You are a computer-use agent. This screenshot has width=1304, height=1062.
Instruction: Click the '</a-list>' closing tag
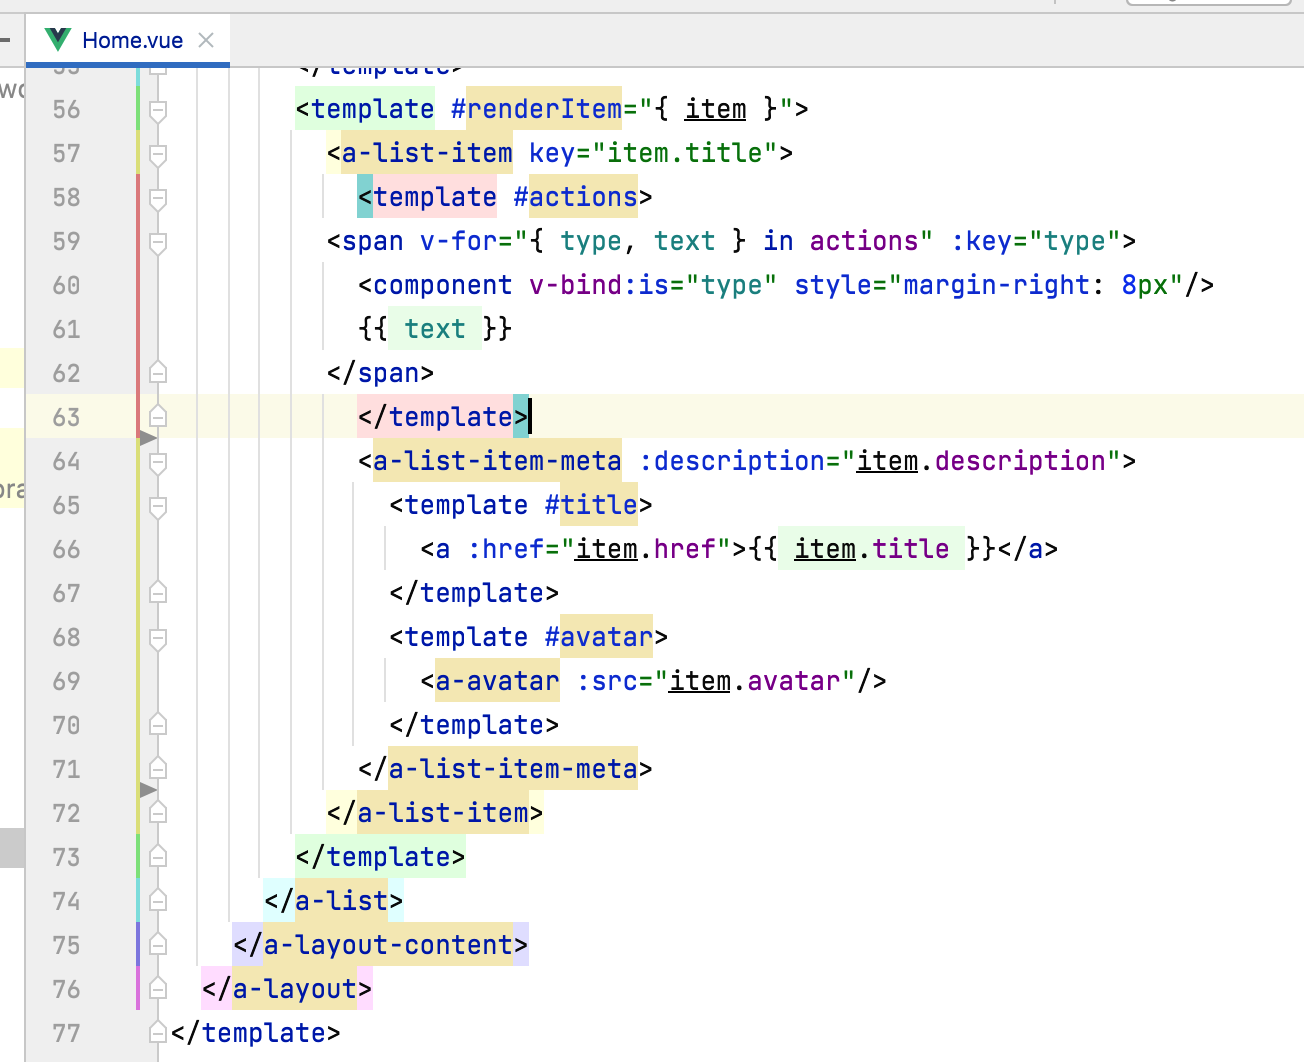point(334,901)
